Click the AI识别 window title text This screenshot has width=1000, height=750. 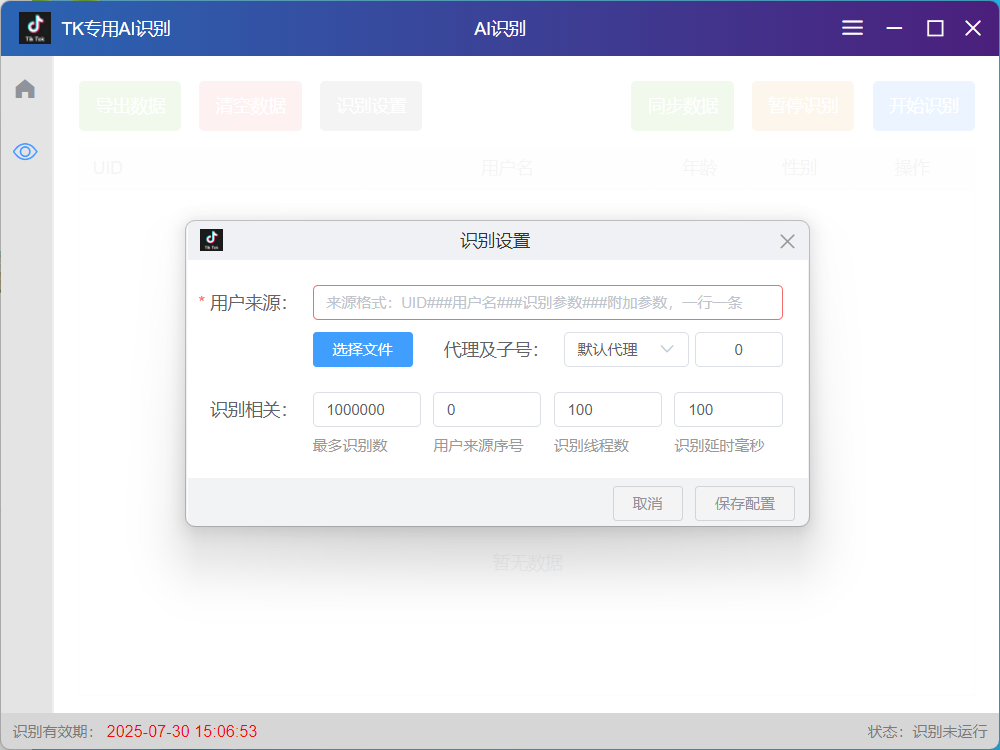click(x=499, y=29)
